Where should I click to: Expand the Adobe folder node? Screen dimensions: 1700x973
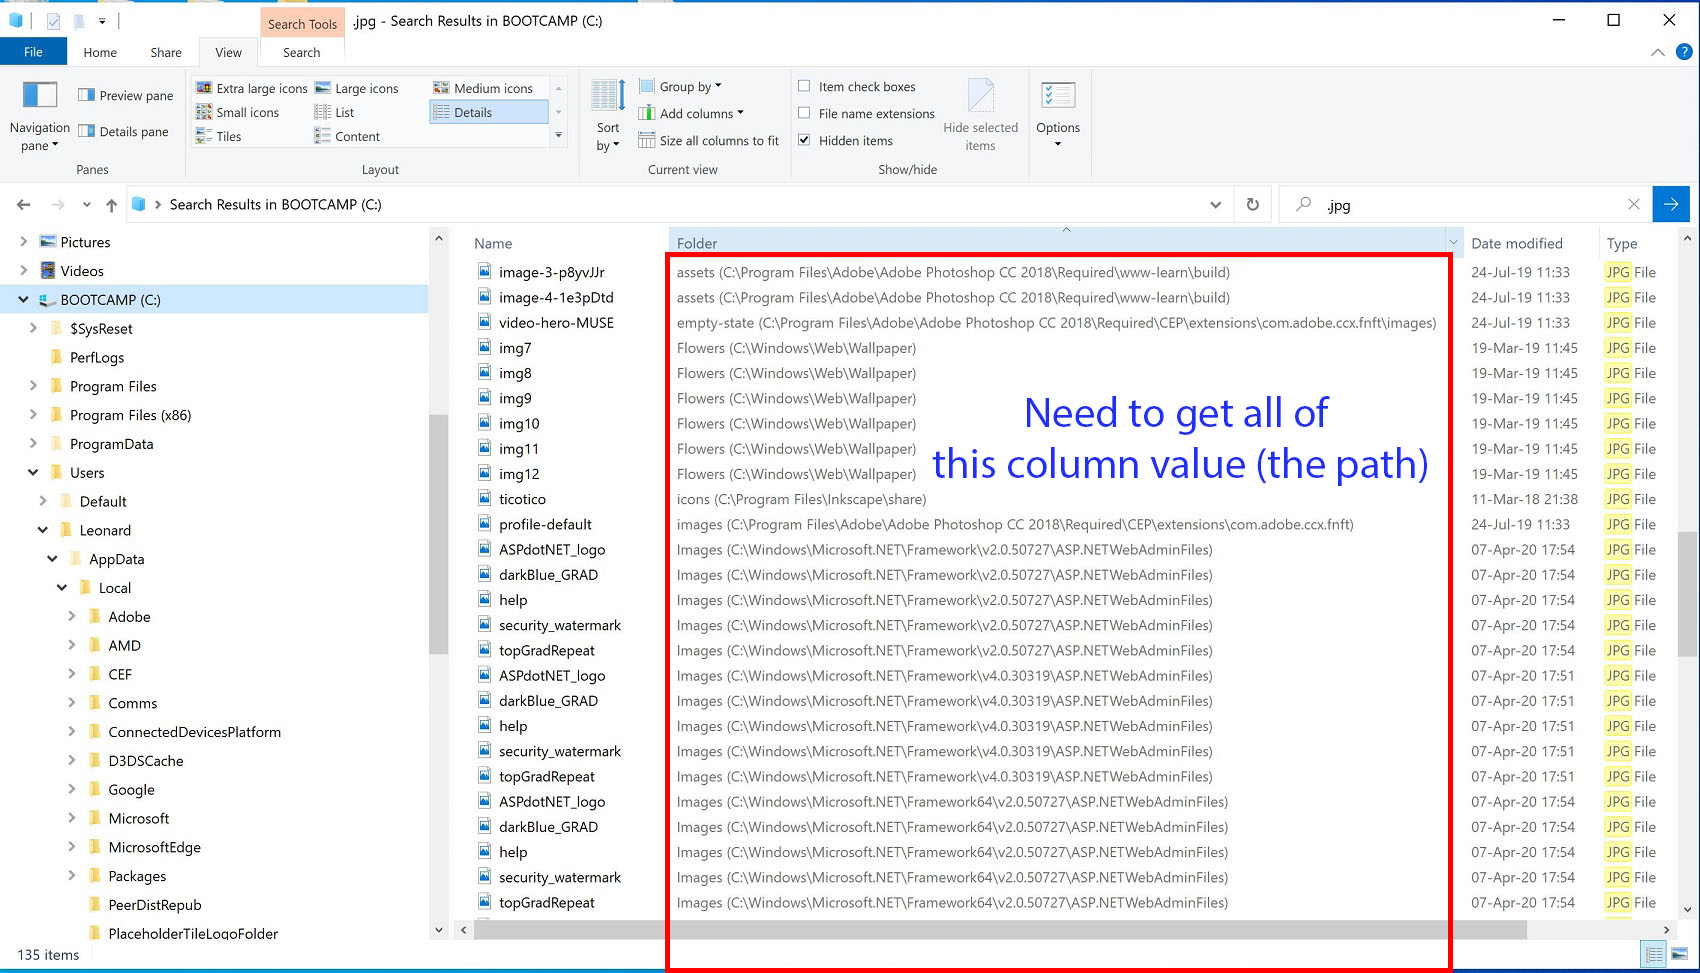click(71, 617)
